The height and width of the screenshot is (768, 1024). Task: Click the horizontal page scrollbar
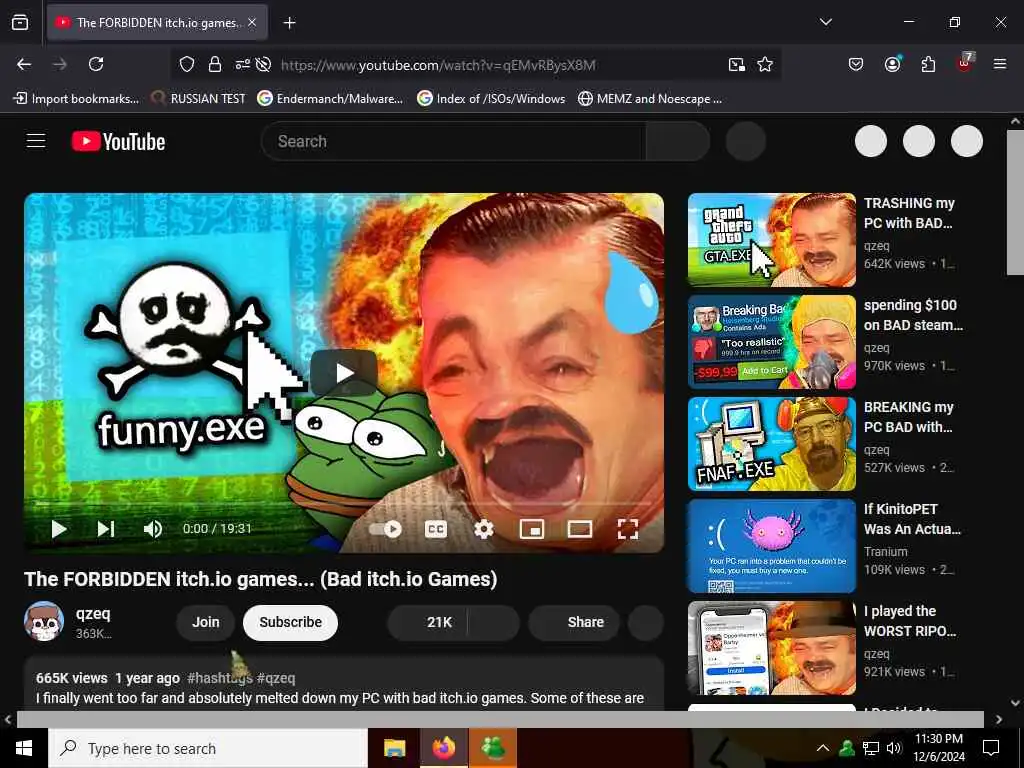pyautogui.click(x=500, y=719)
